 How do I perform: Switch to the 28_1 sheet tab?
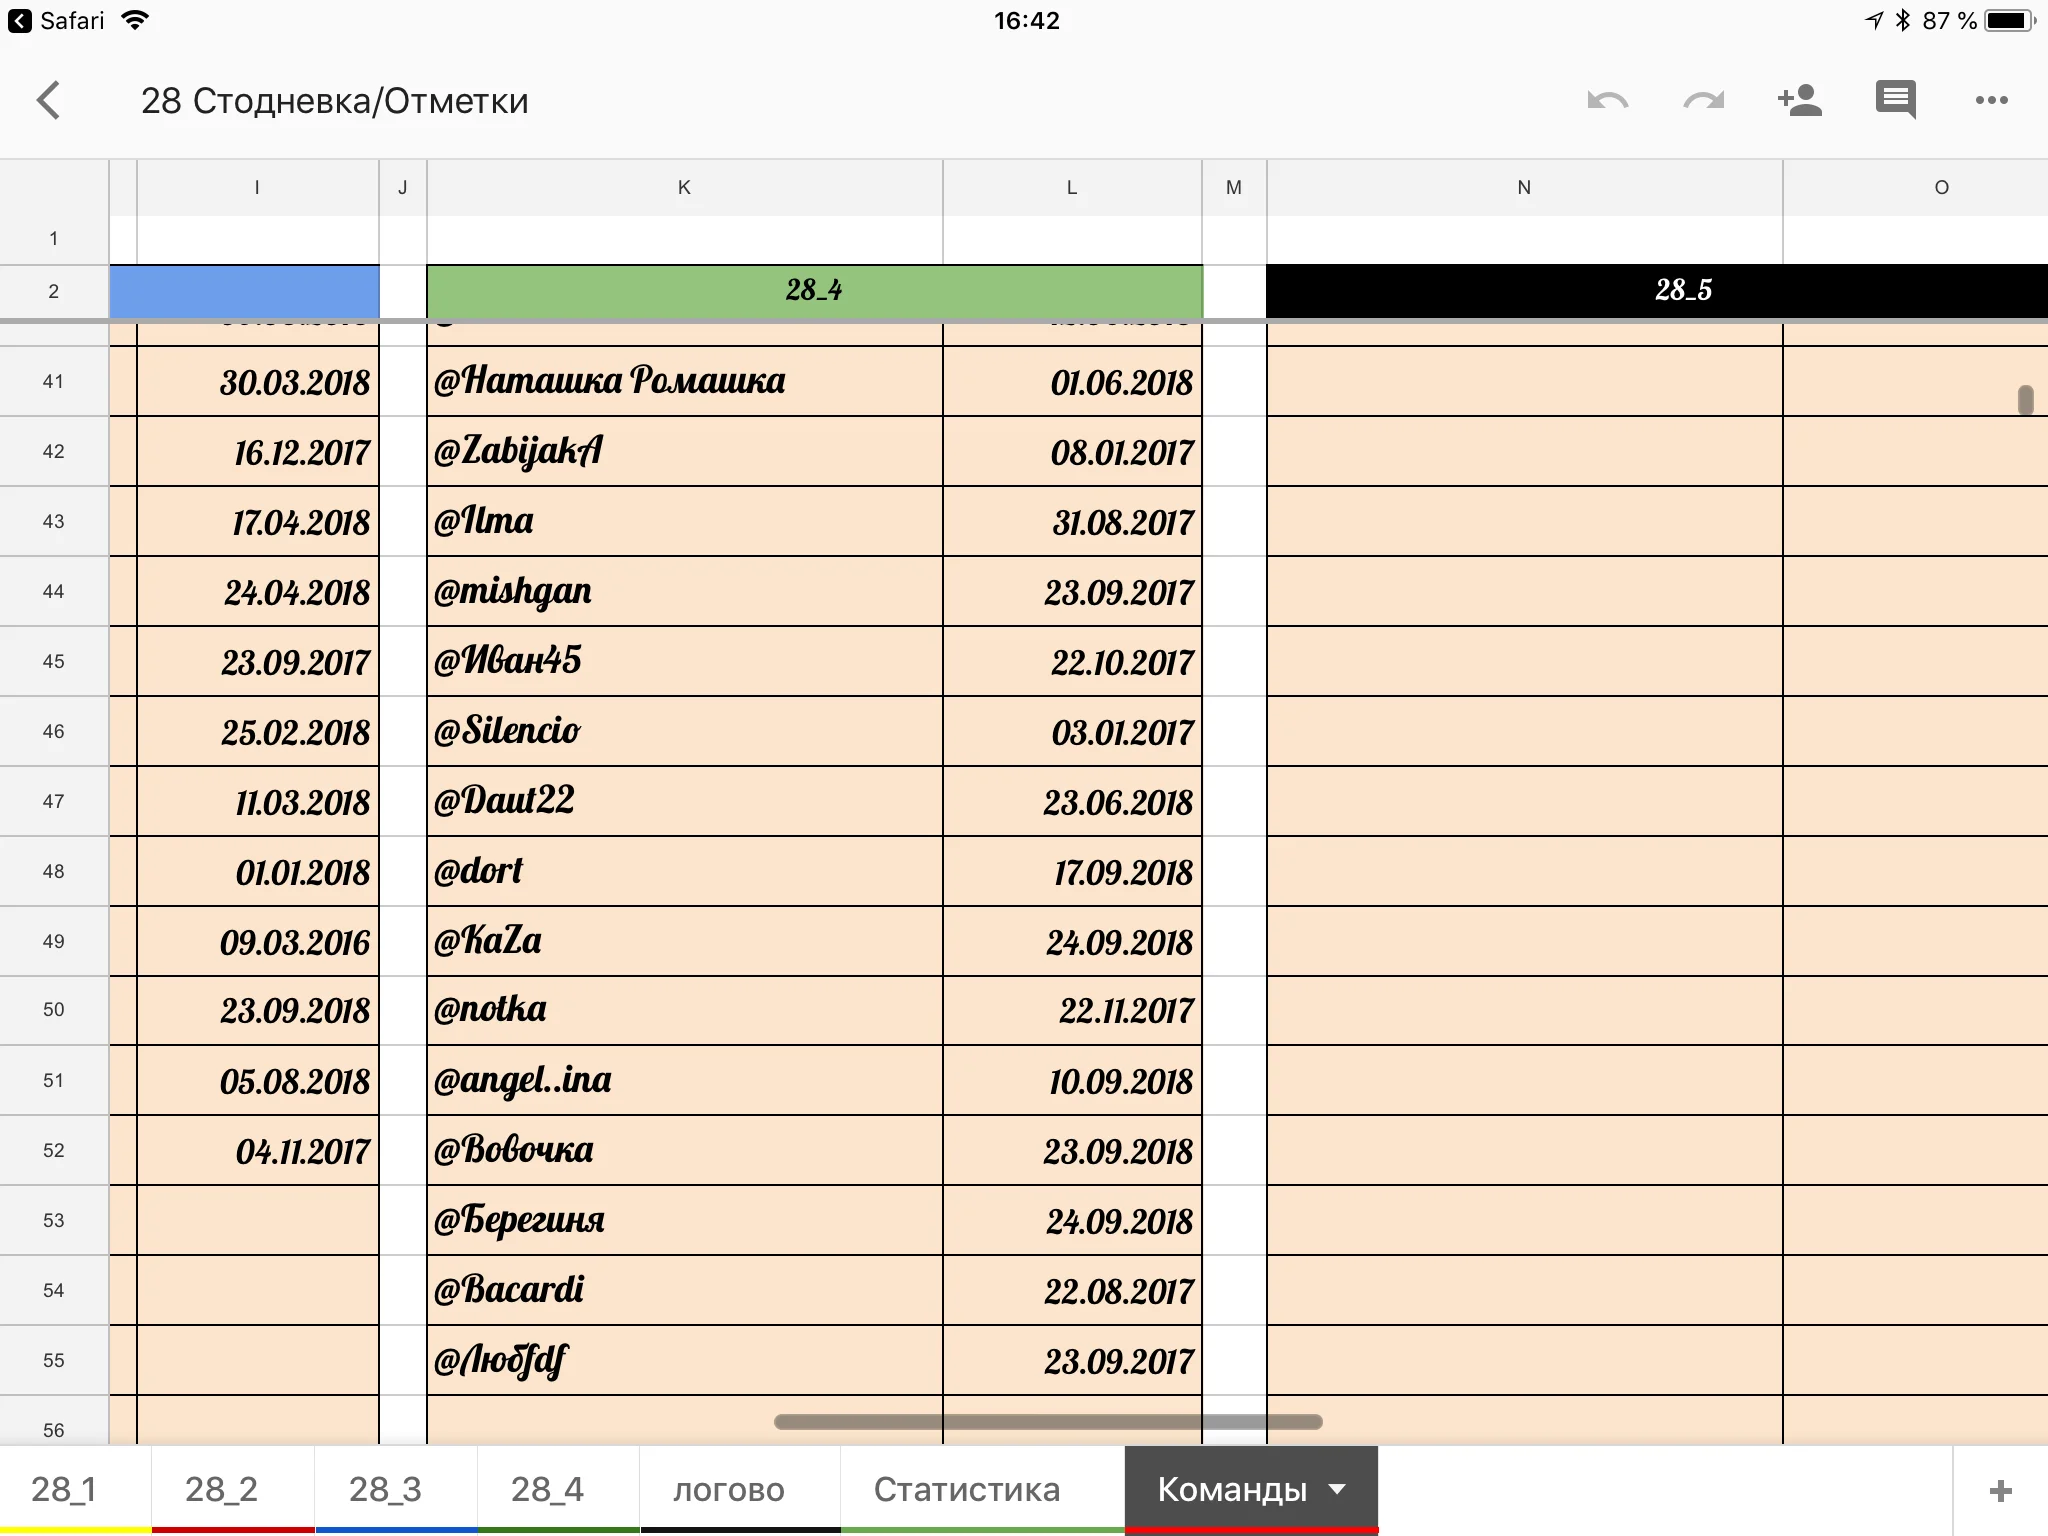pos(64,1489)
